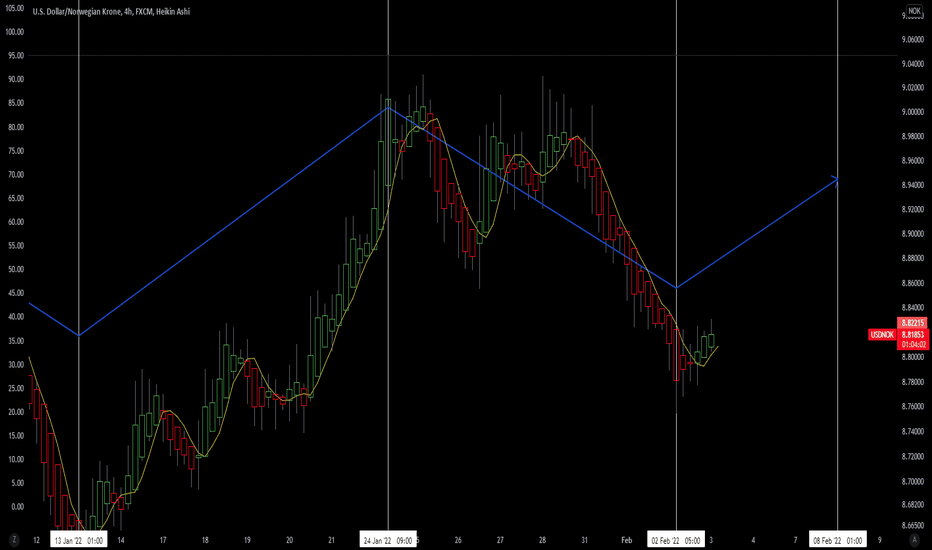
Task: Click the 17 date tick on time axis
Action: point(163,540)
